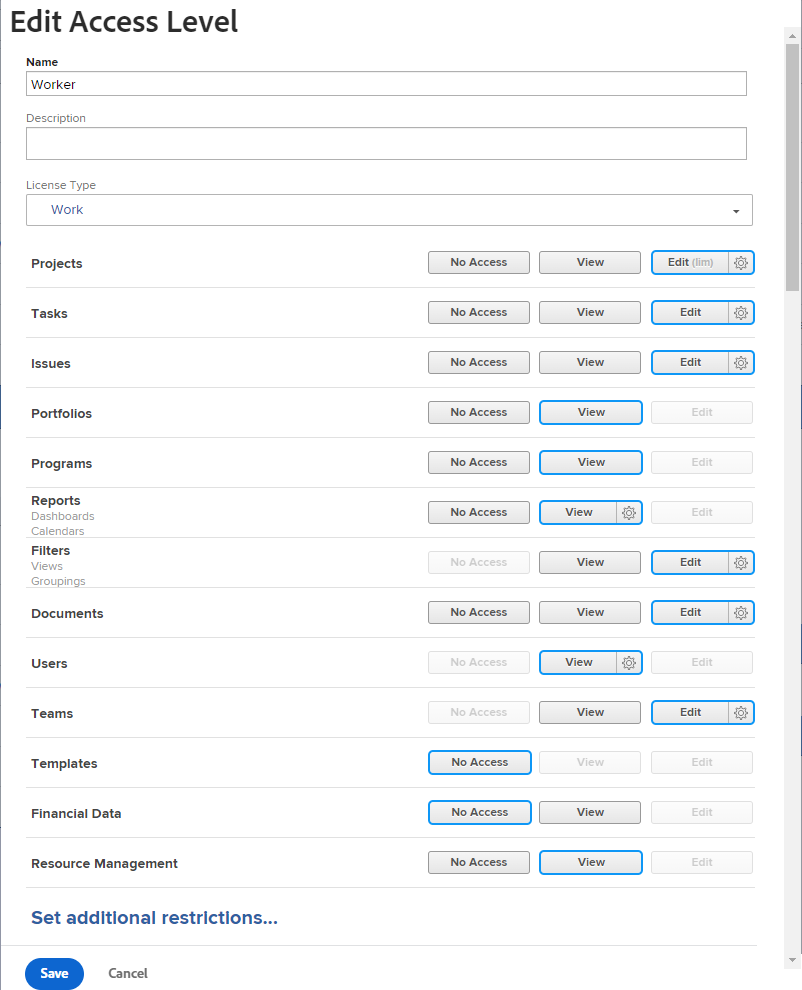
Task: Open settings gear on Reports View button
Action: [x=629, y=512]
